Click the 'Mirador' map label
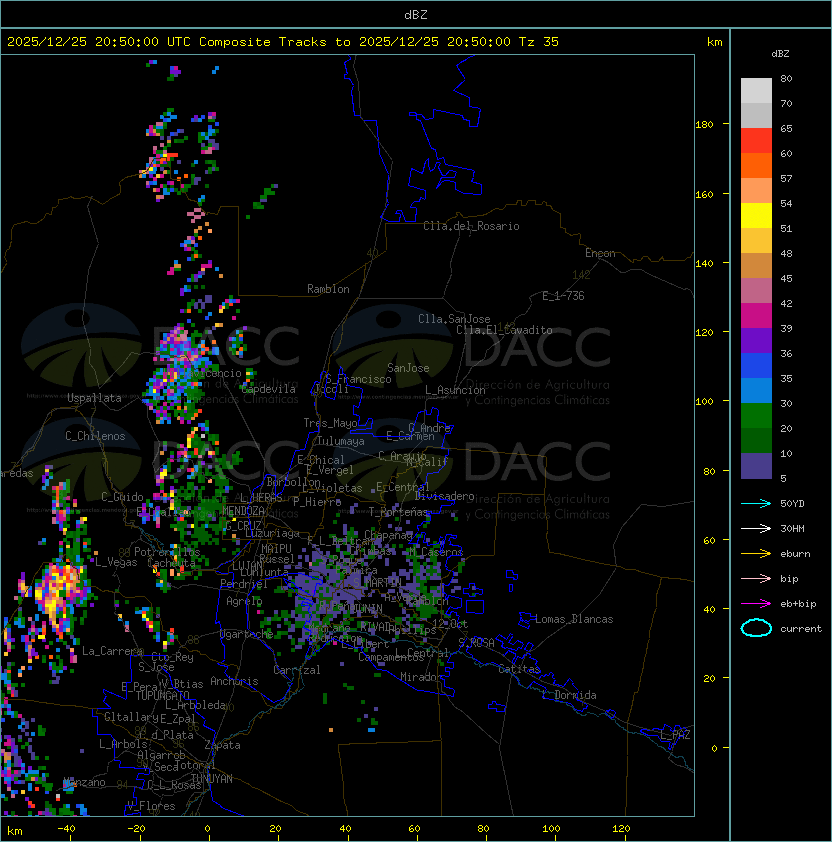Viewport: 832px width, 842px height. [x=421, y=677]
